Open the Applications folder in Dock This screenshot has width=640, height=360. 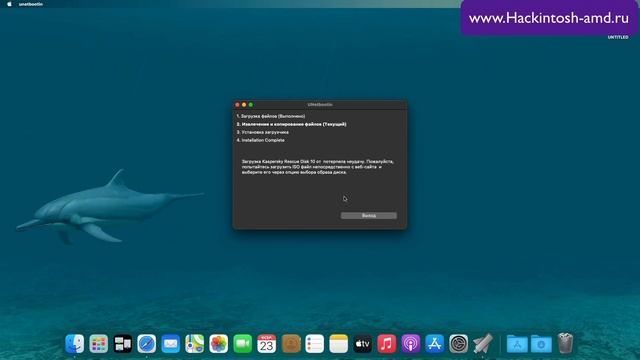tap(517, 344)
